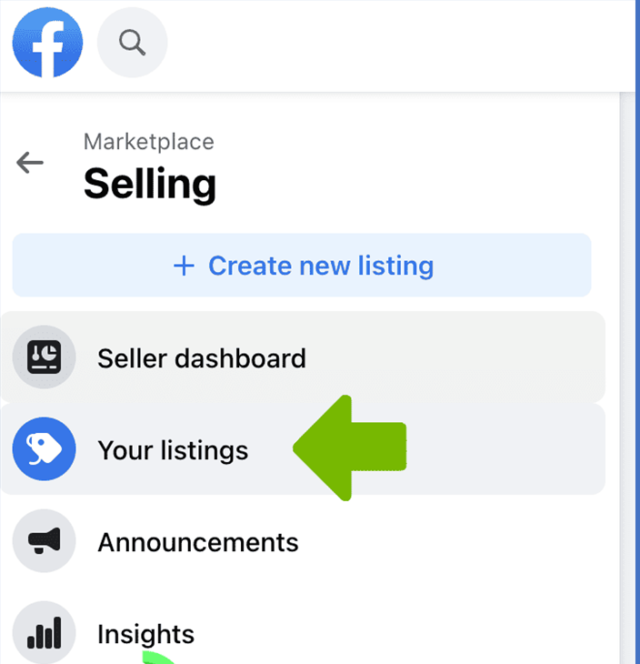Click the Insights bar chart icon
This screenshot has width=640, height=664.
click(44, 633)
